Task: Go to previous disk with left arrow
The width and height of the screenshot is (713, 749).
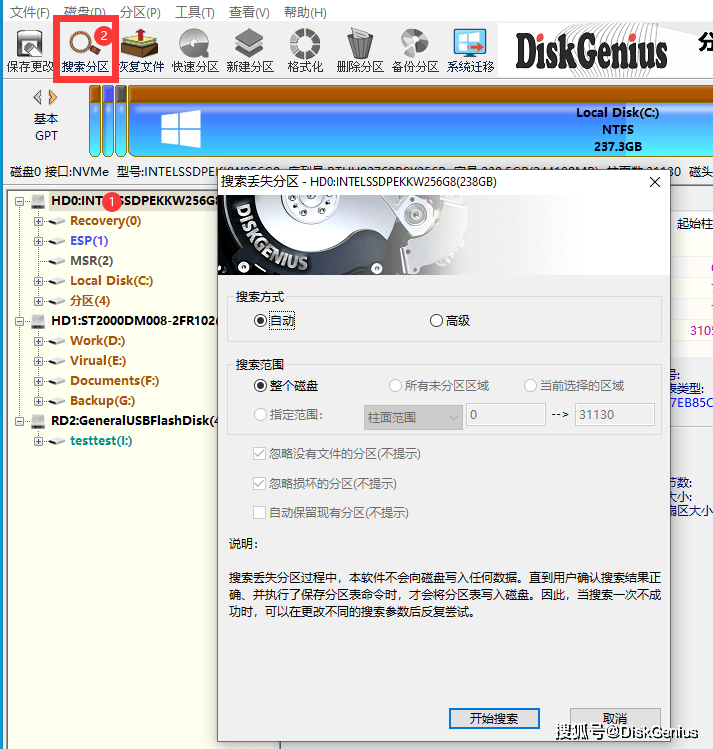Action: [37, 97]
